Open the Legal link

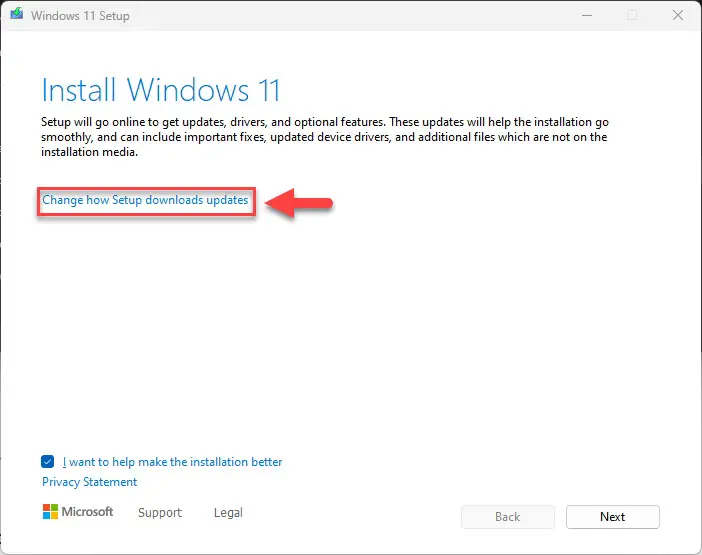[x=228, y=512]
